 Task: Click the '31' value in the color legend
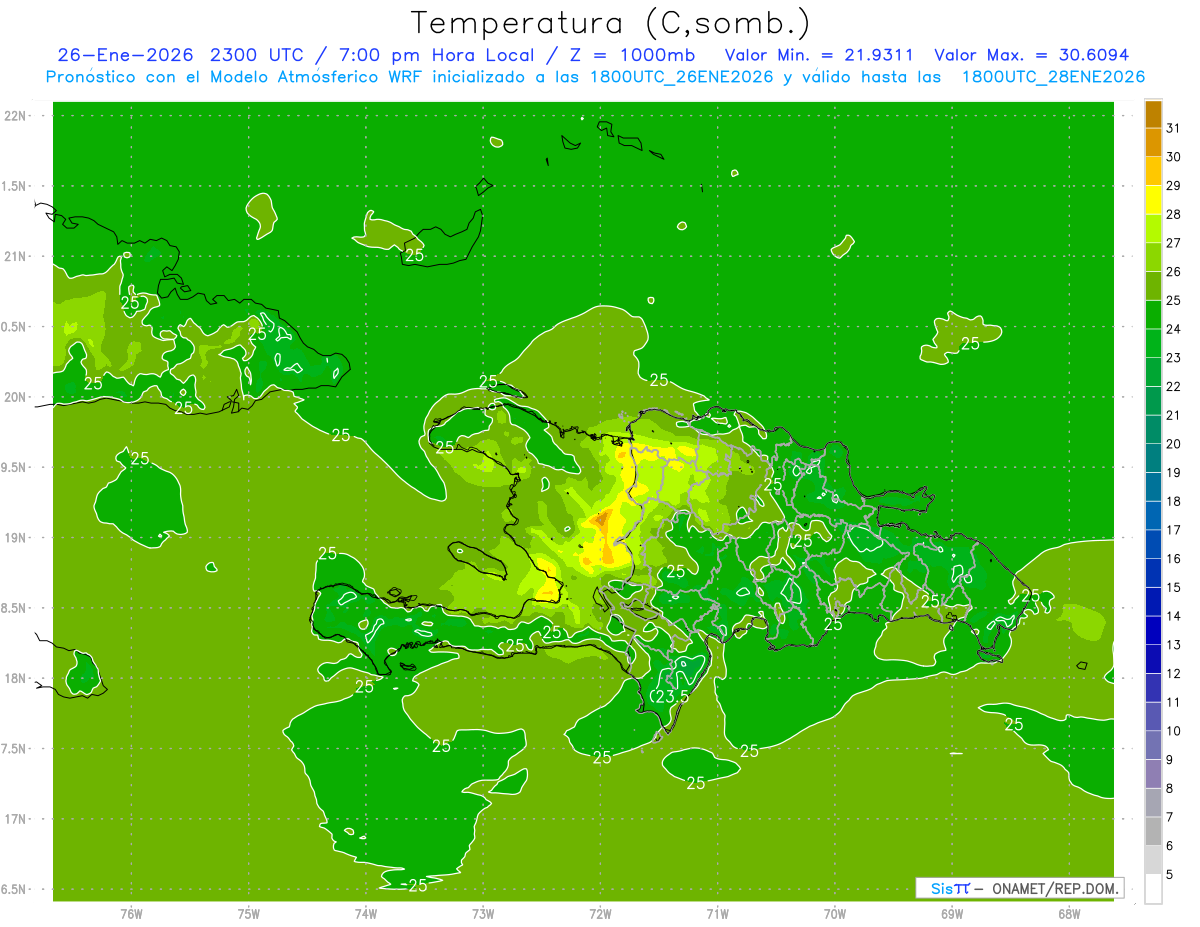click(1174, 128)
